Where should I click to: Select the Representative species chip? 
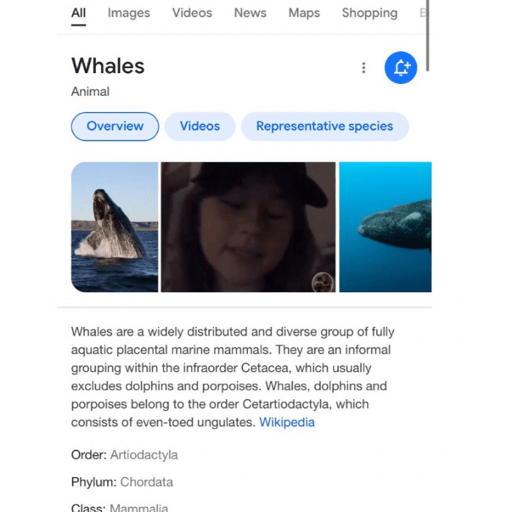(325, 126)
